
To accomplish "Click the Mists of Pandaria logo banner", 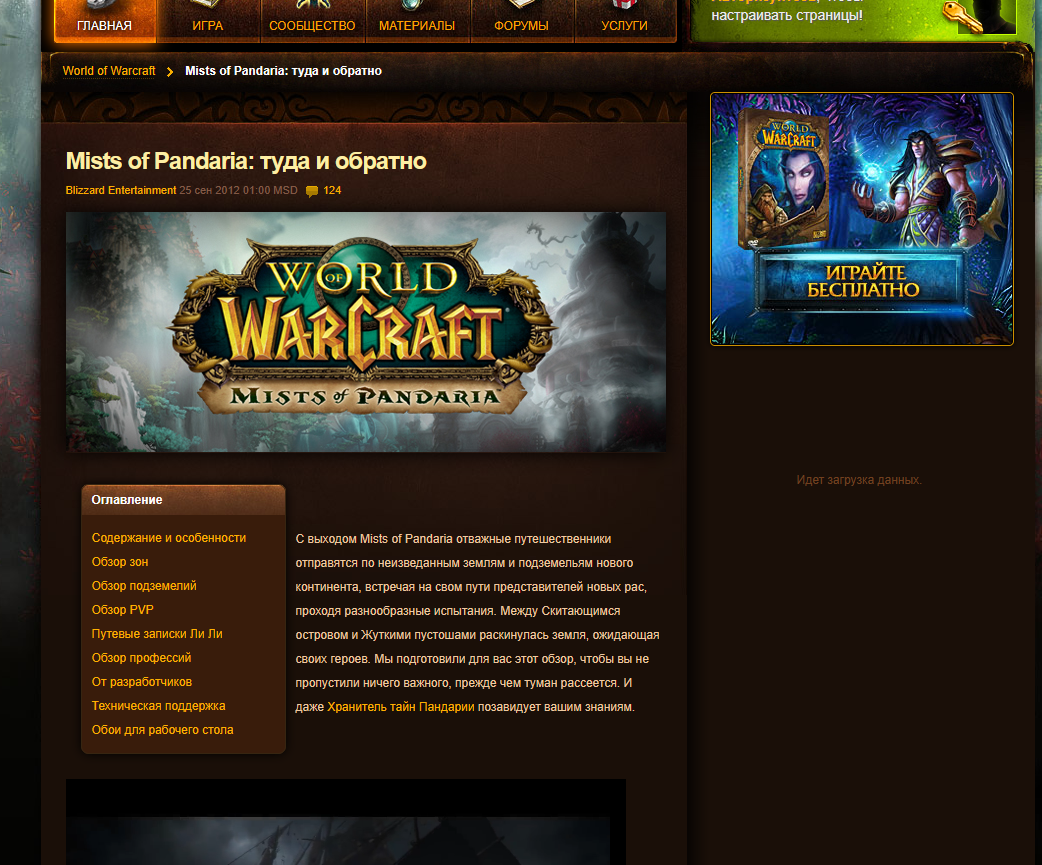I will tap(365, 332).
